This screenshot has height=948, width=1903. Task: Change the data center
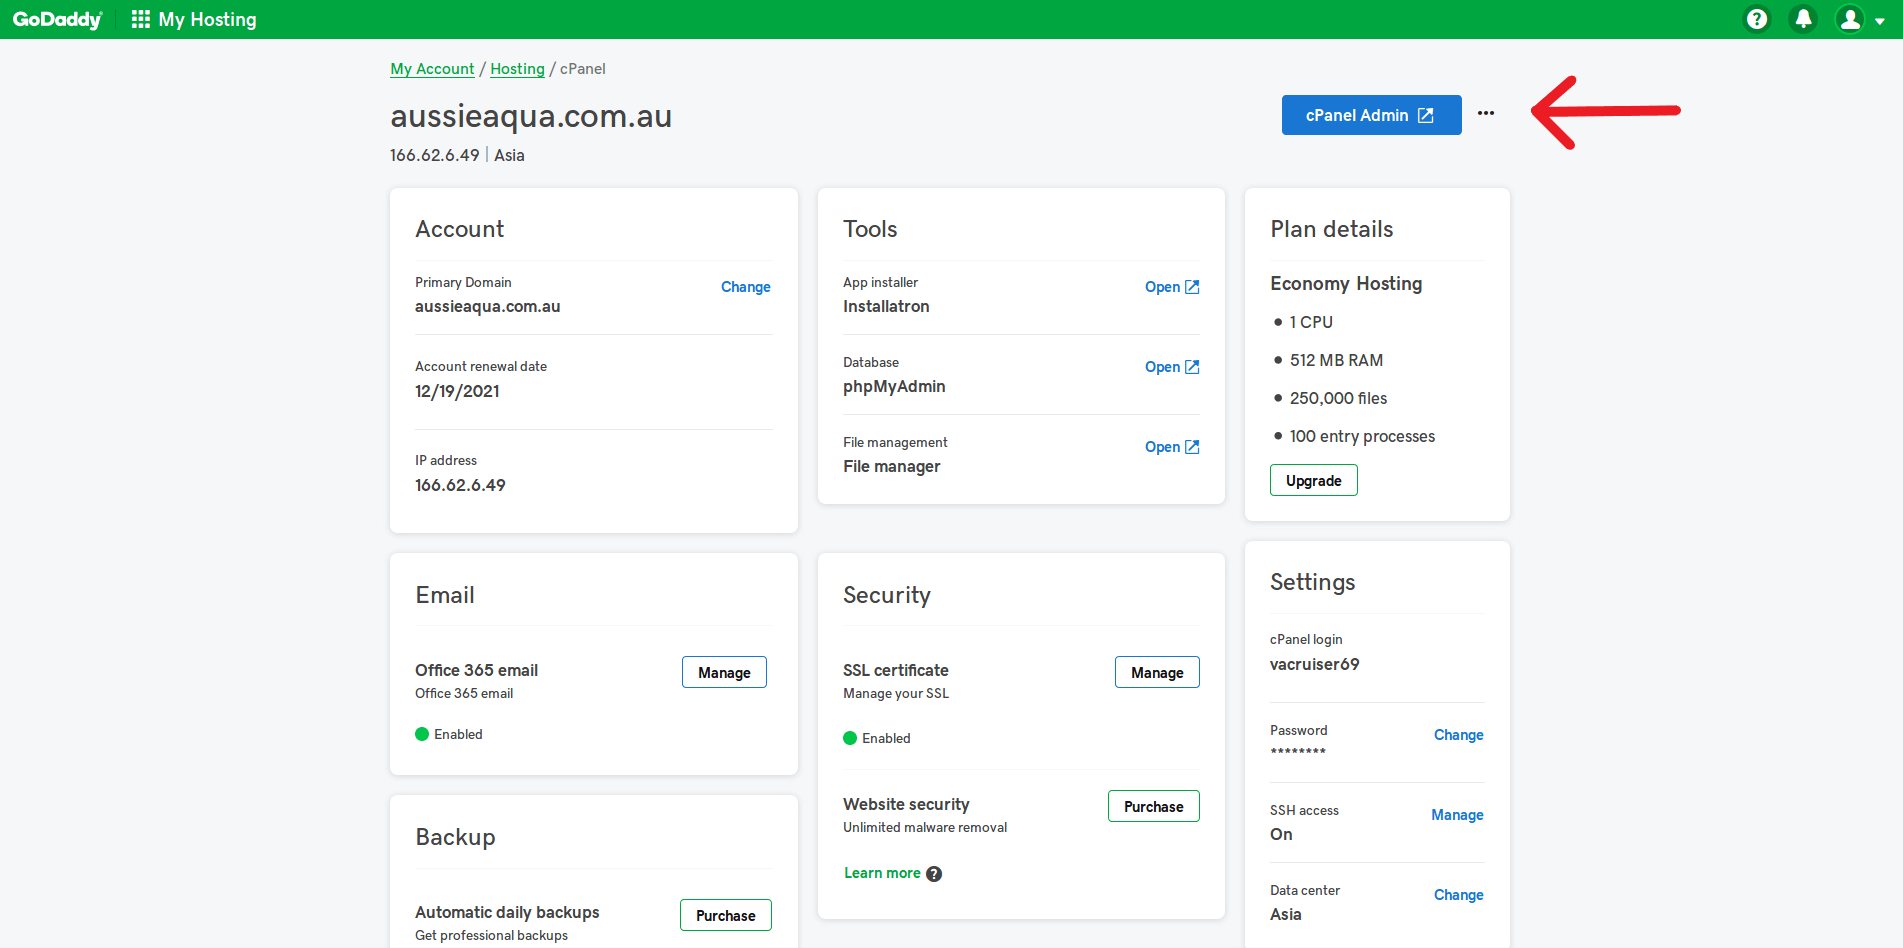[x=1458, y=895]
